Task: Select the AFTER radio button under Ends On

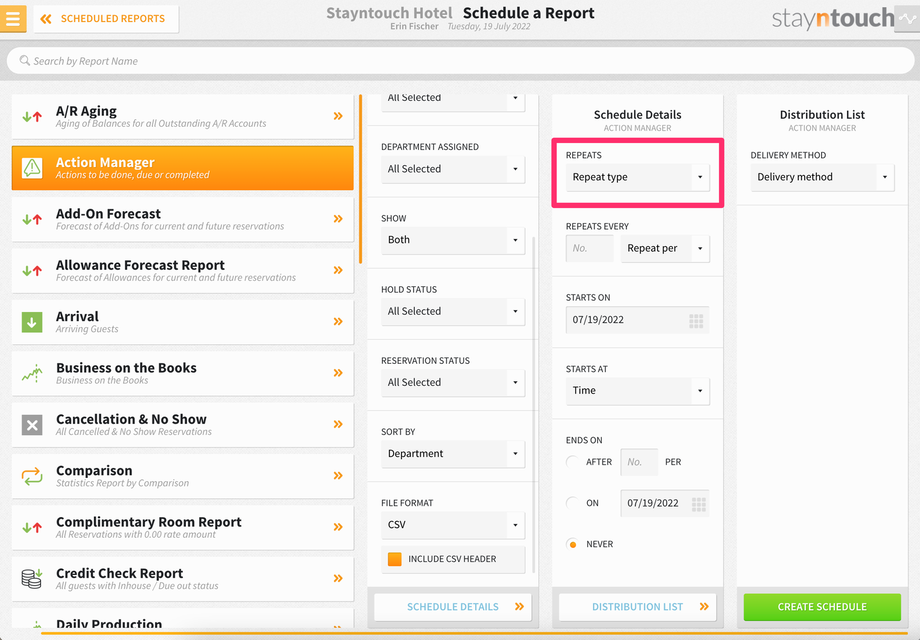Action: (x=573, y=462)
